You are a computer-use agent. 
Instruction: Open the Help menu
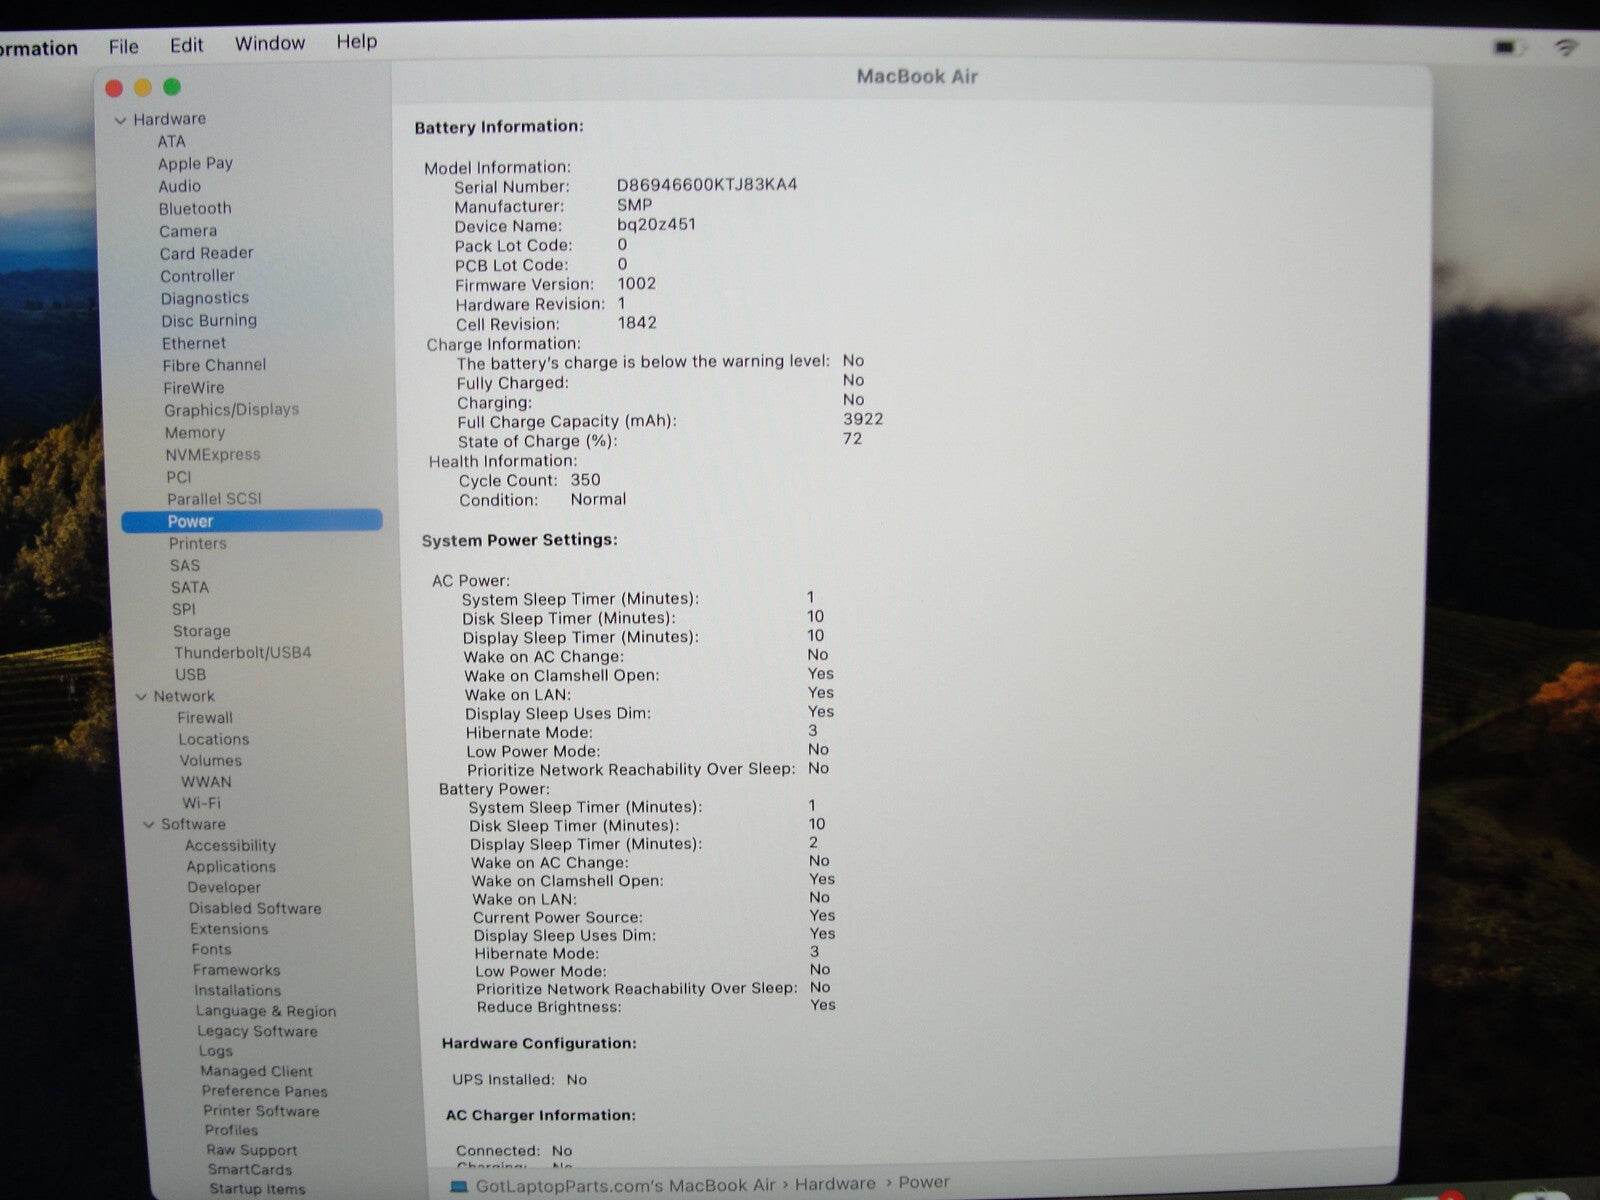tap(356, 42)
